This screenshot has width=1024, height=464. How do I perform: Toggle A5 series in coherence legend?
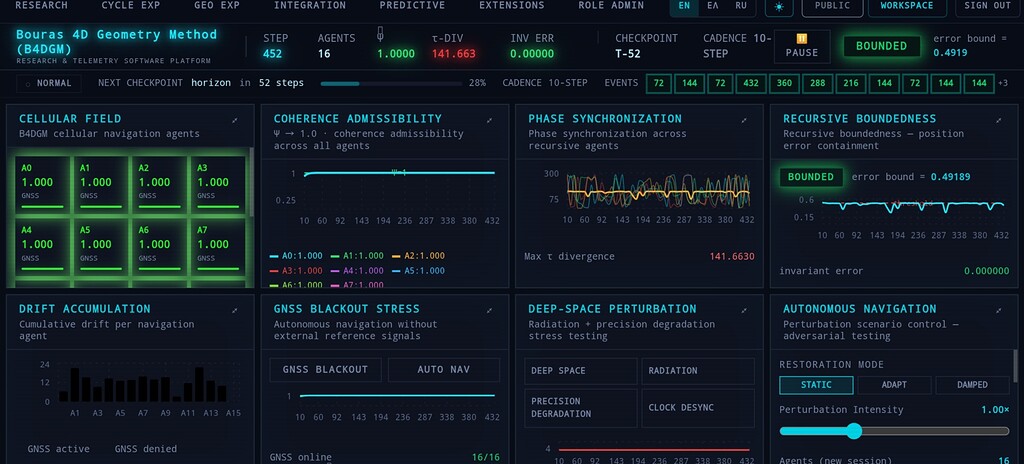[418, 271]
